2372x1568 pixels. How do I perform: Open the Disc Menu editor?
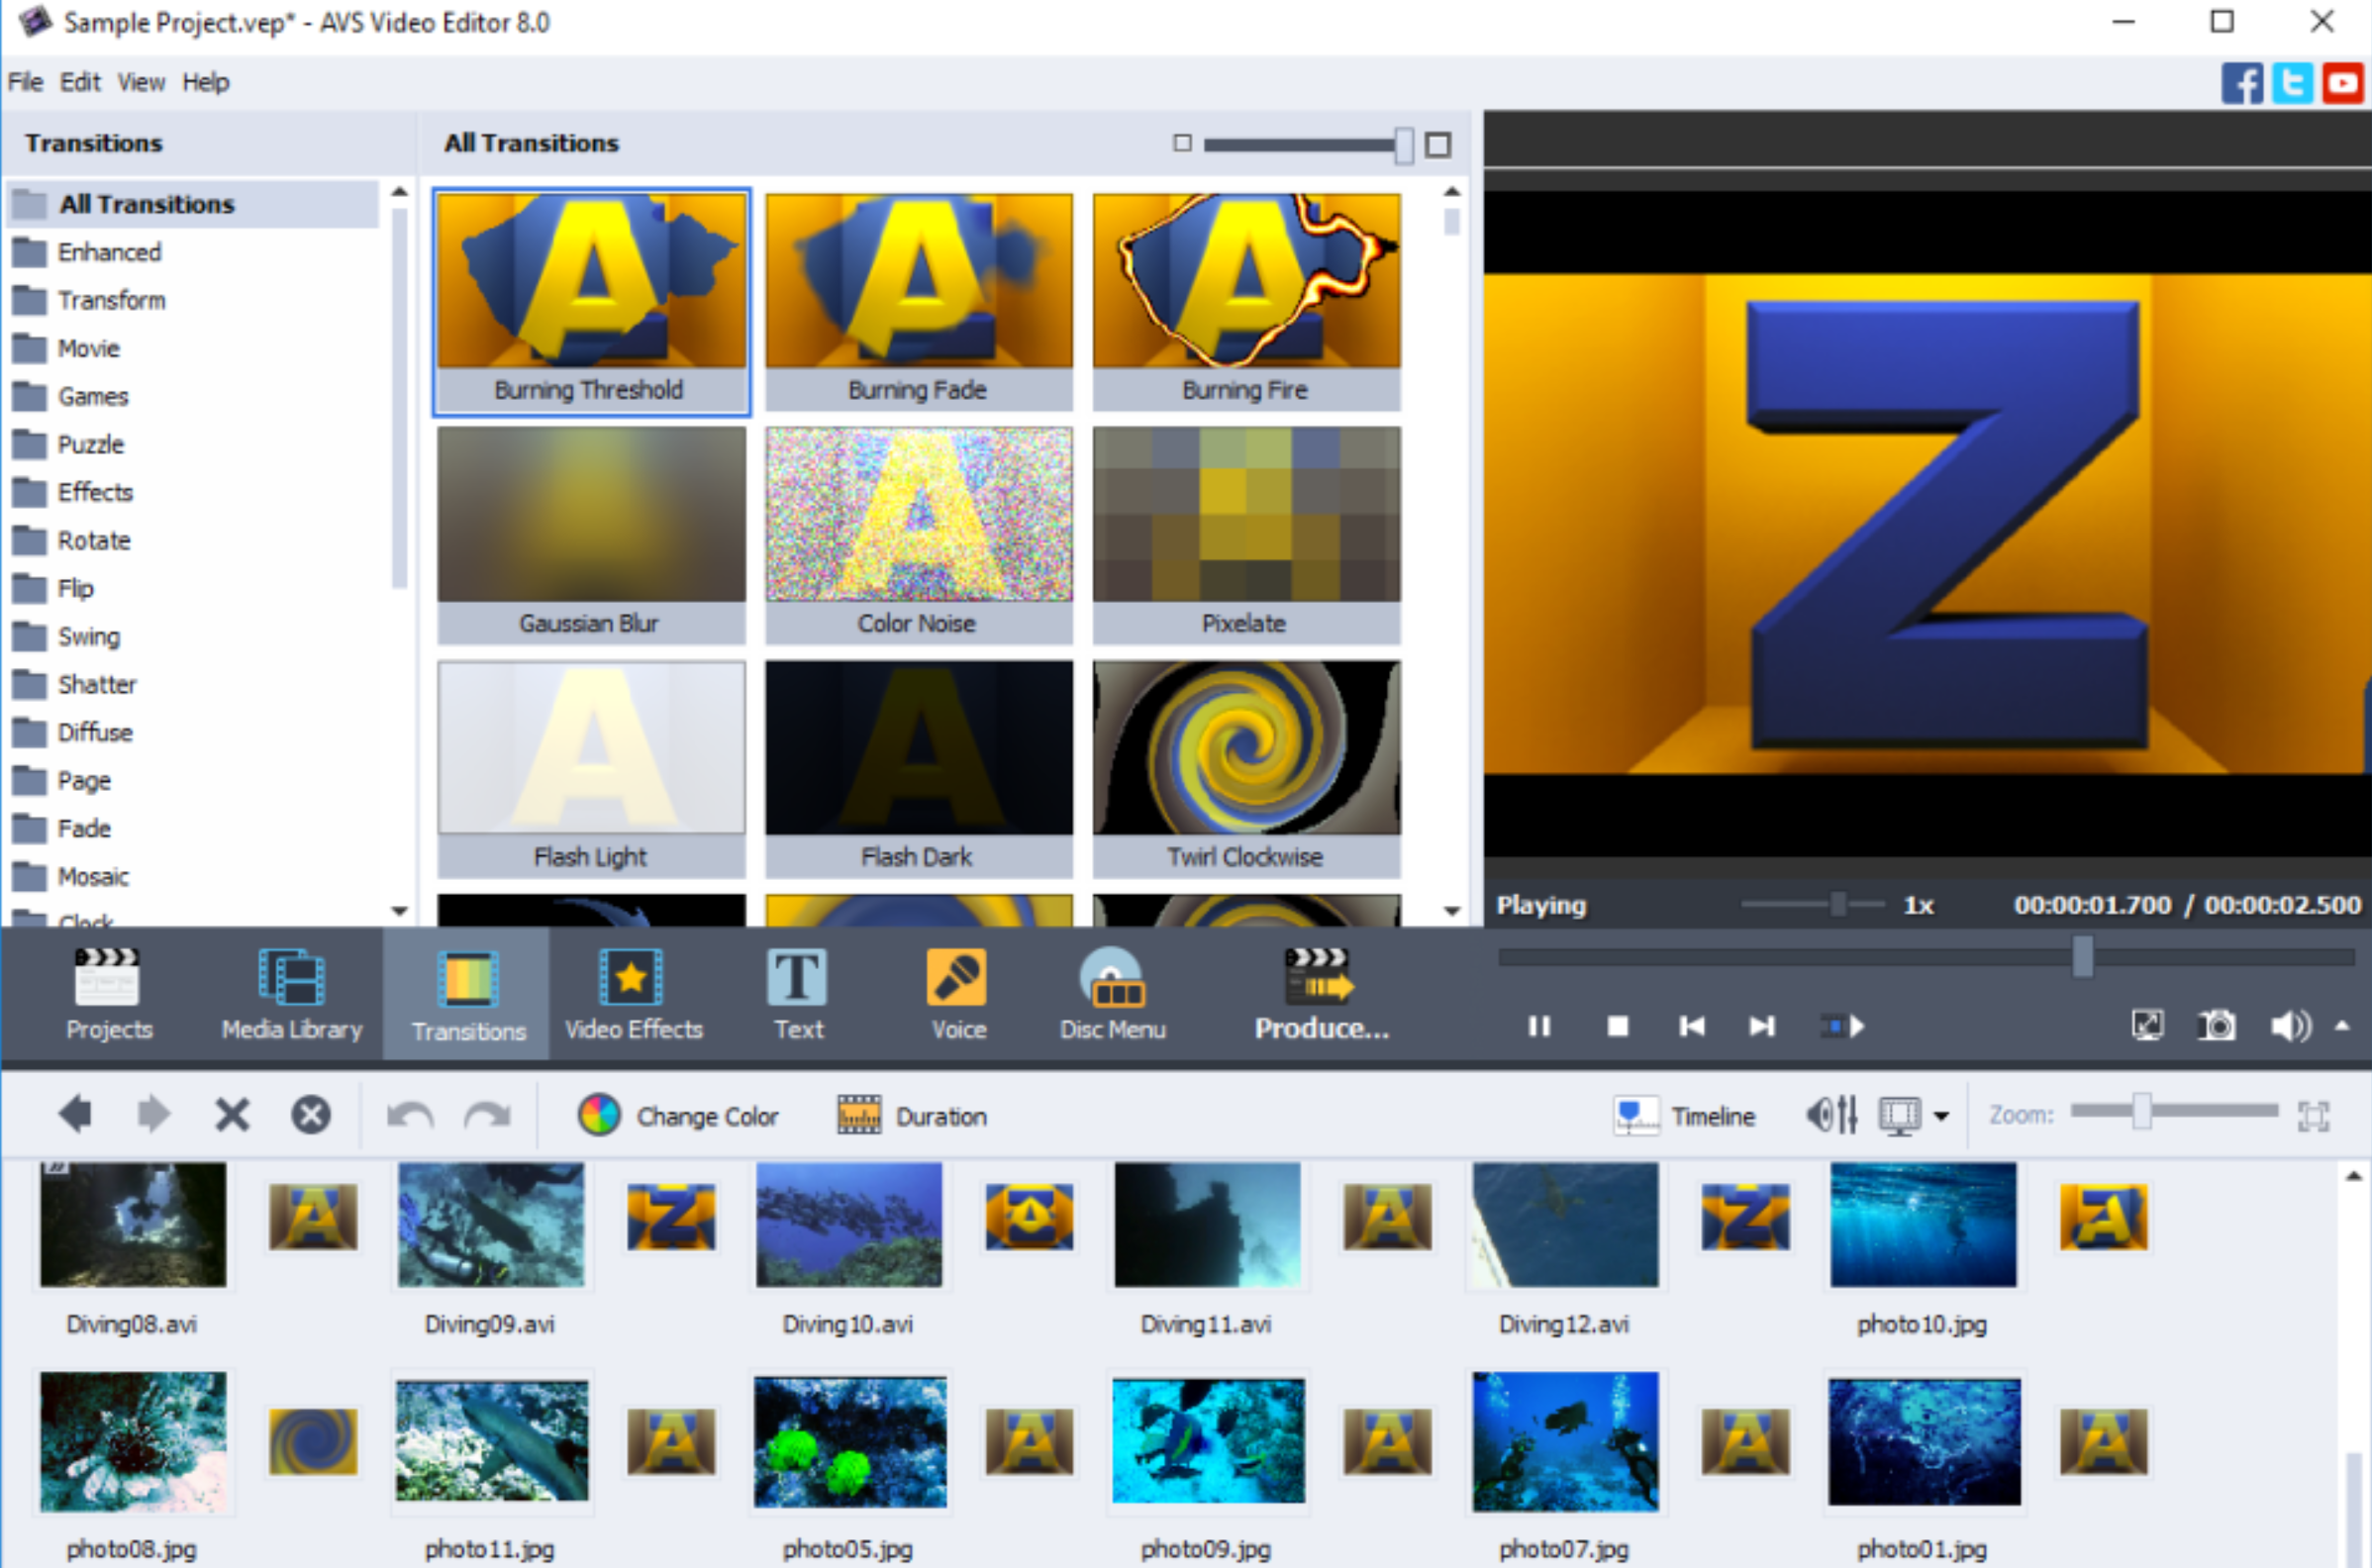tap(1112, 993)
